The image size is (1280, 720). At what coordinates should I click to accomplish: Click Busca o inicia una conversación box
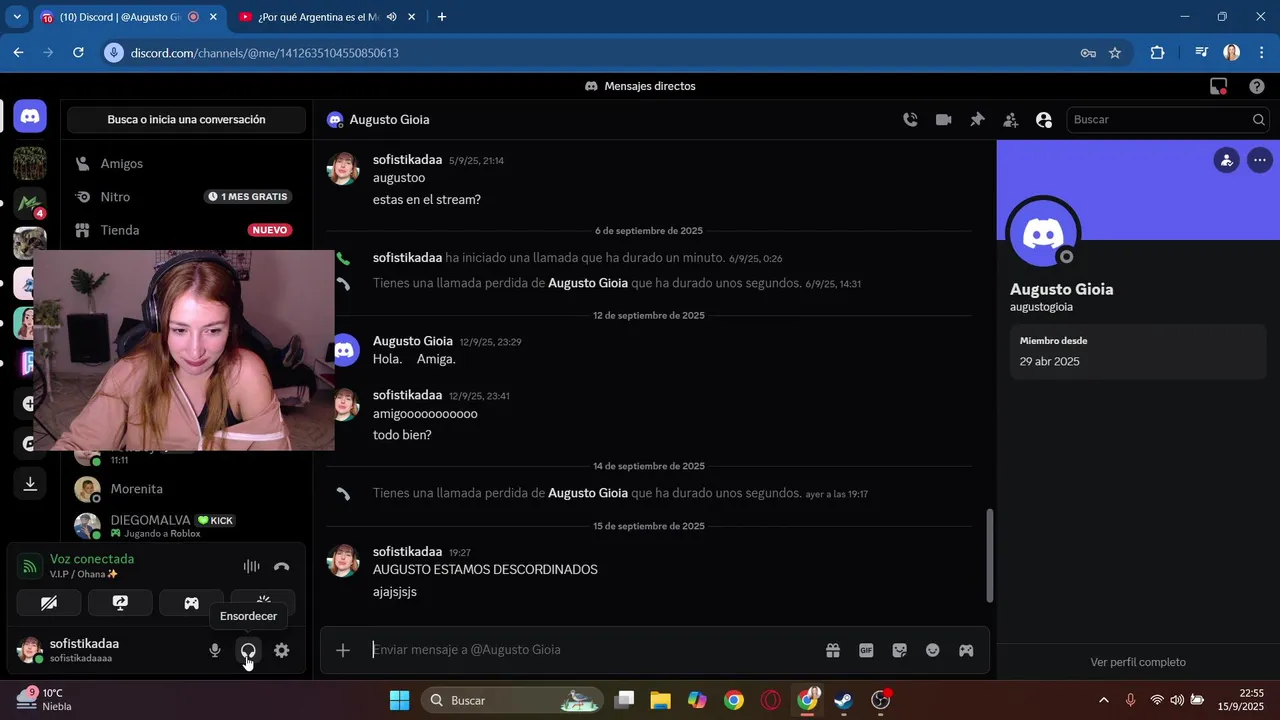tap(186, 120)
